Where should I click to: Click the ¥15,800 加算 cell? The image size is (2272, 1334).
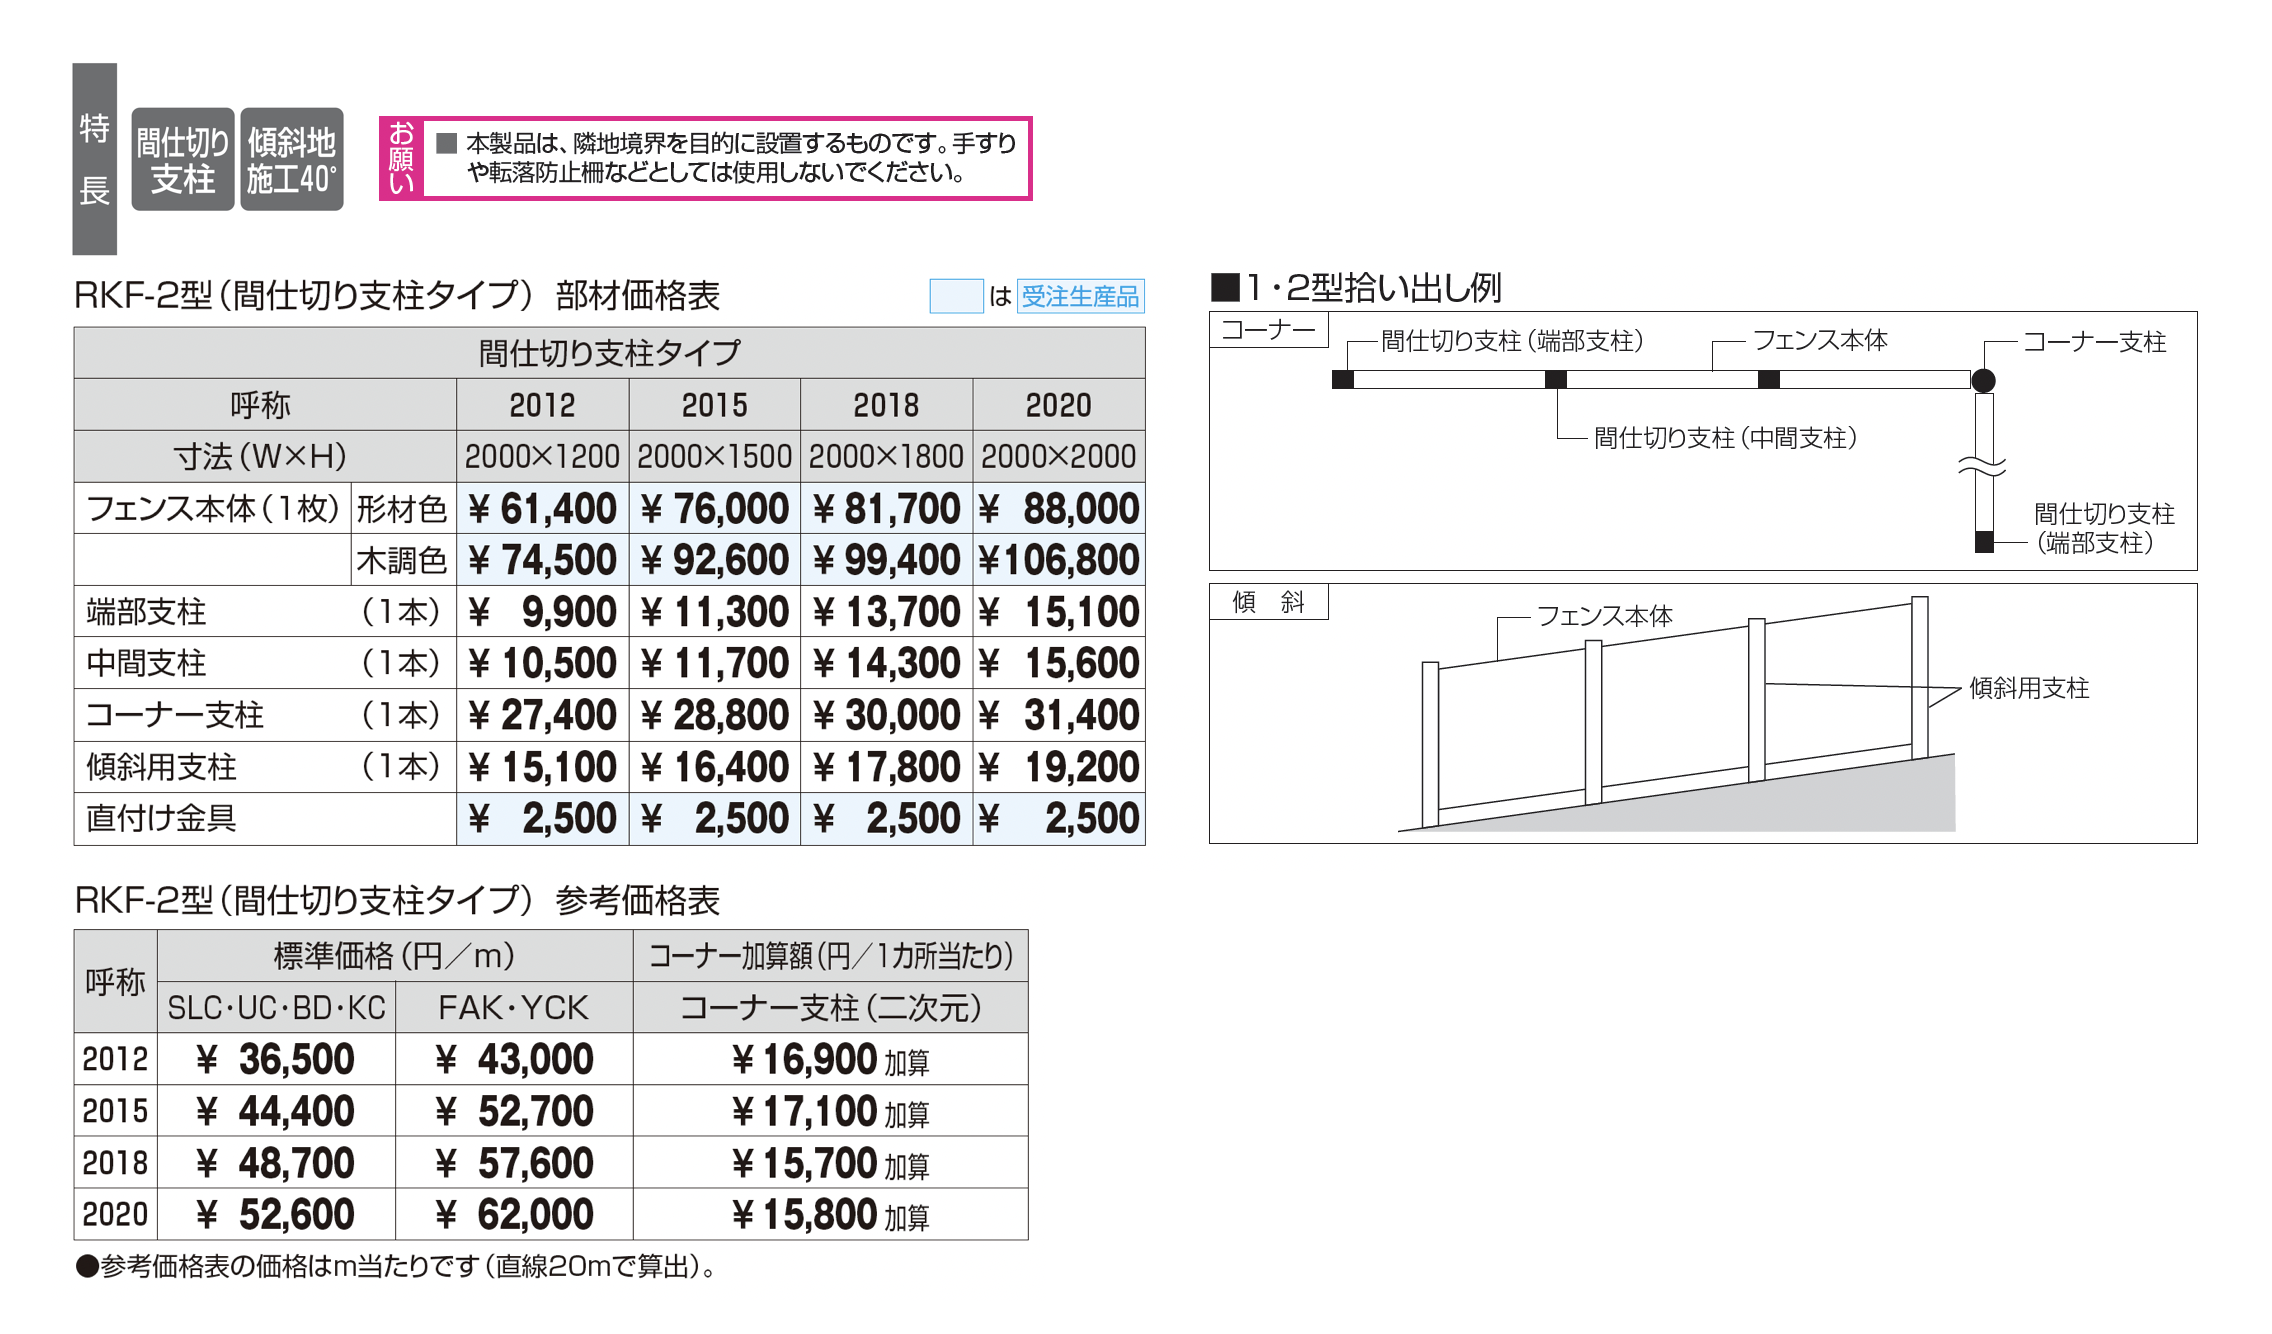coord(830,1215)
